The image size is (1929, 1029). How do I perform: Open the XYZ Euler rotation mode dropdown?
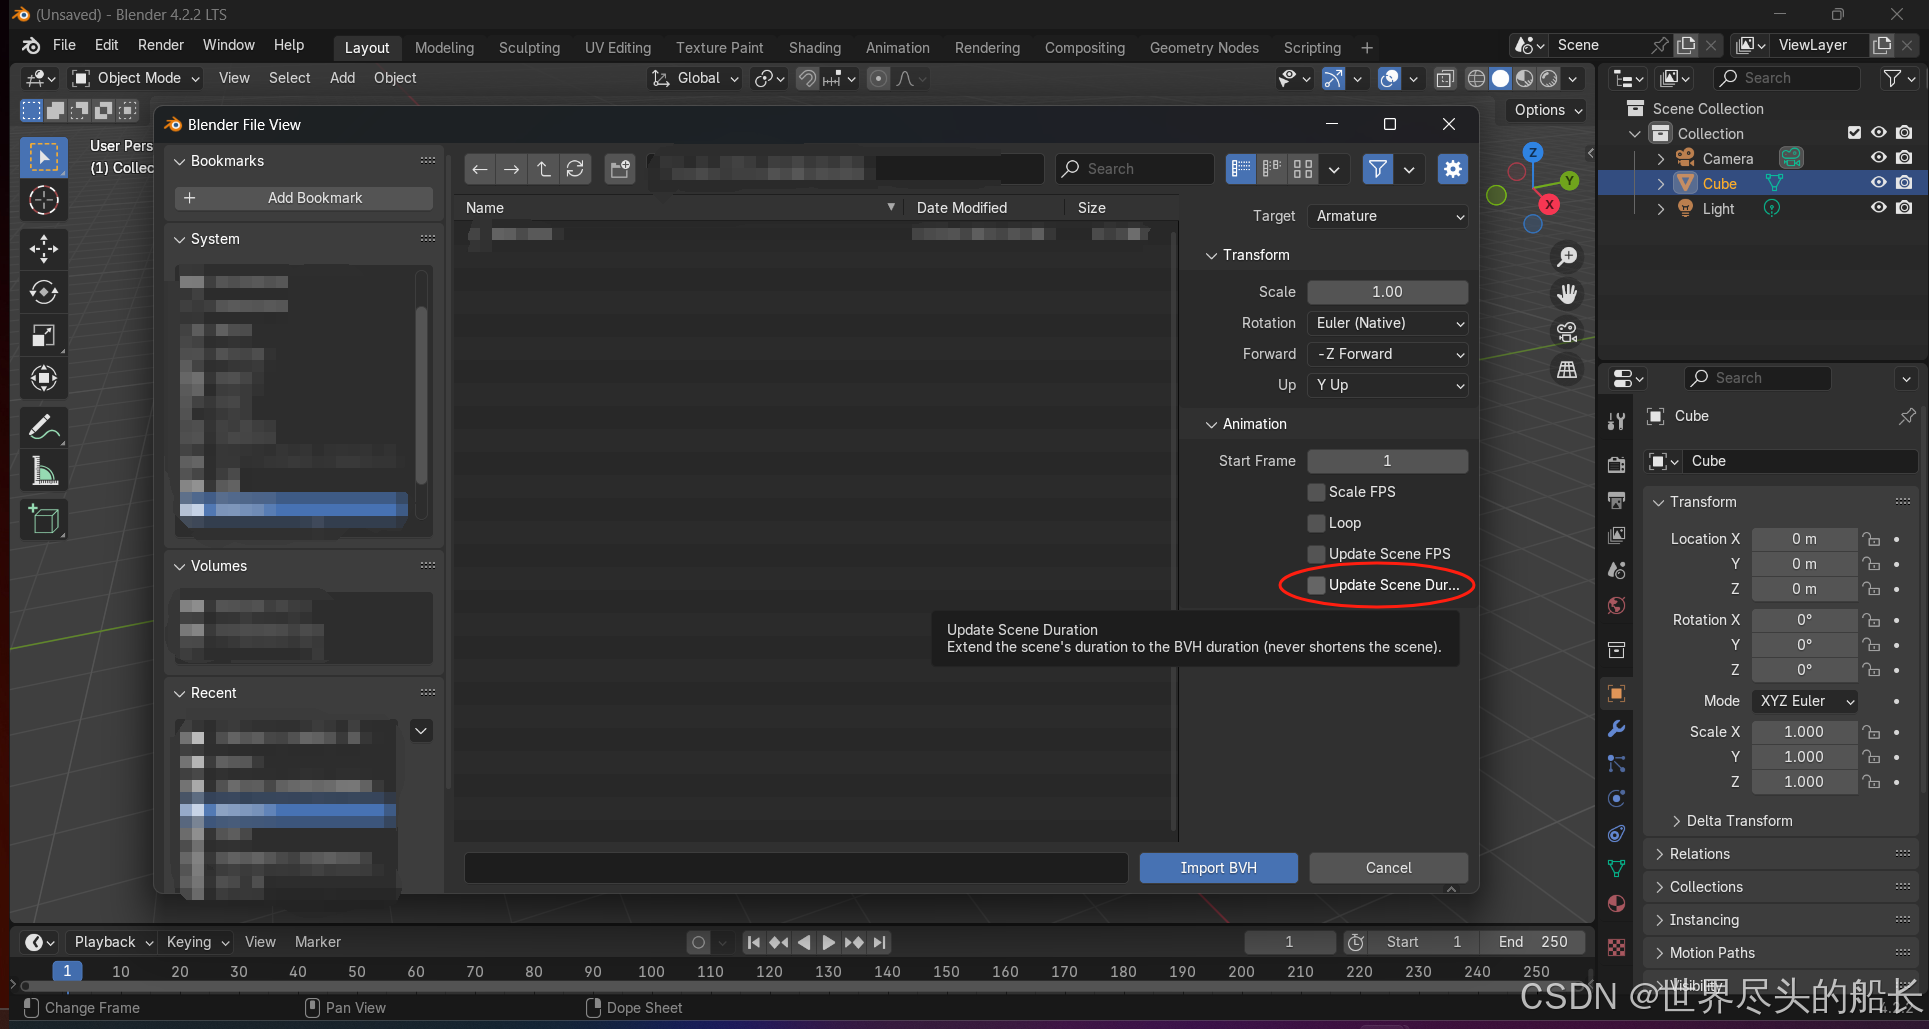pos(1804,701)
